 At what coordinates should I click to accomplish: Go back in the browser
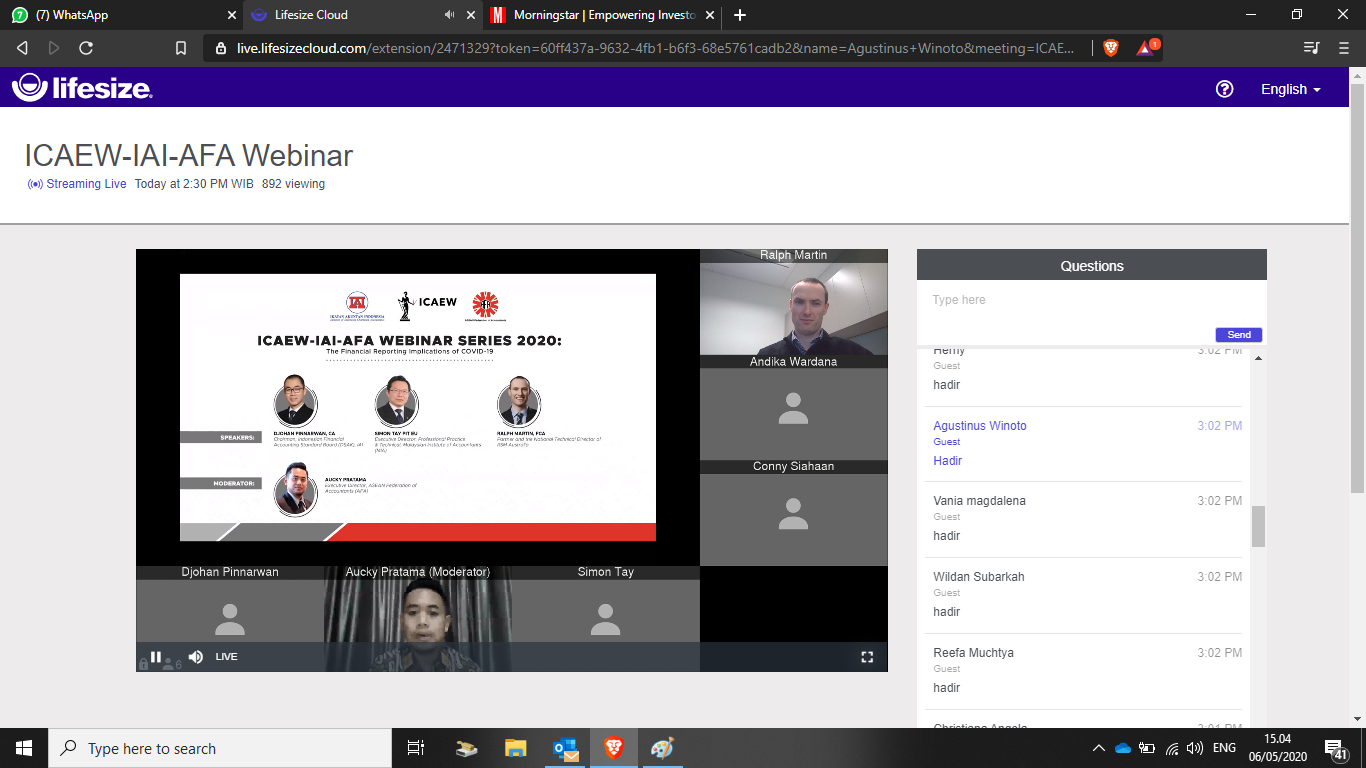coord(22,48)
